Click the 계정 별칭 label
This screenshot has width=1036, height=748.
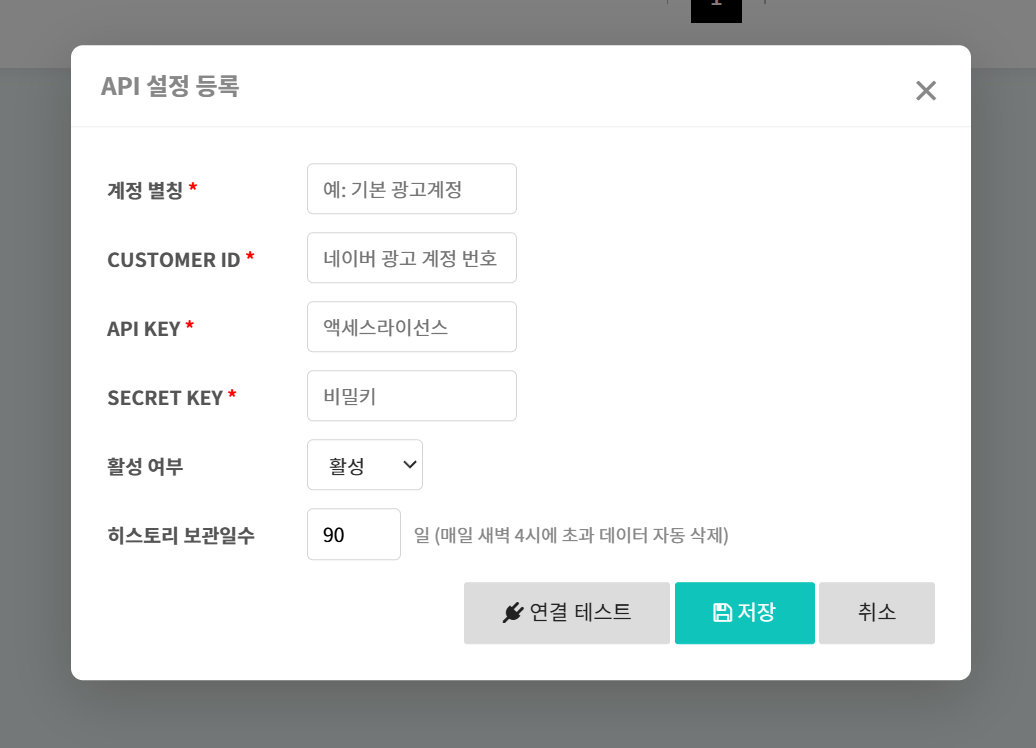(145, 190)
